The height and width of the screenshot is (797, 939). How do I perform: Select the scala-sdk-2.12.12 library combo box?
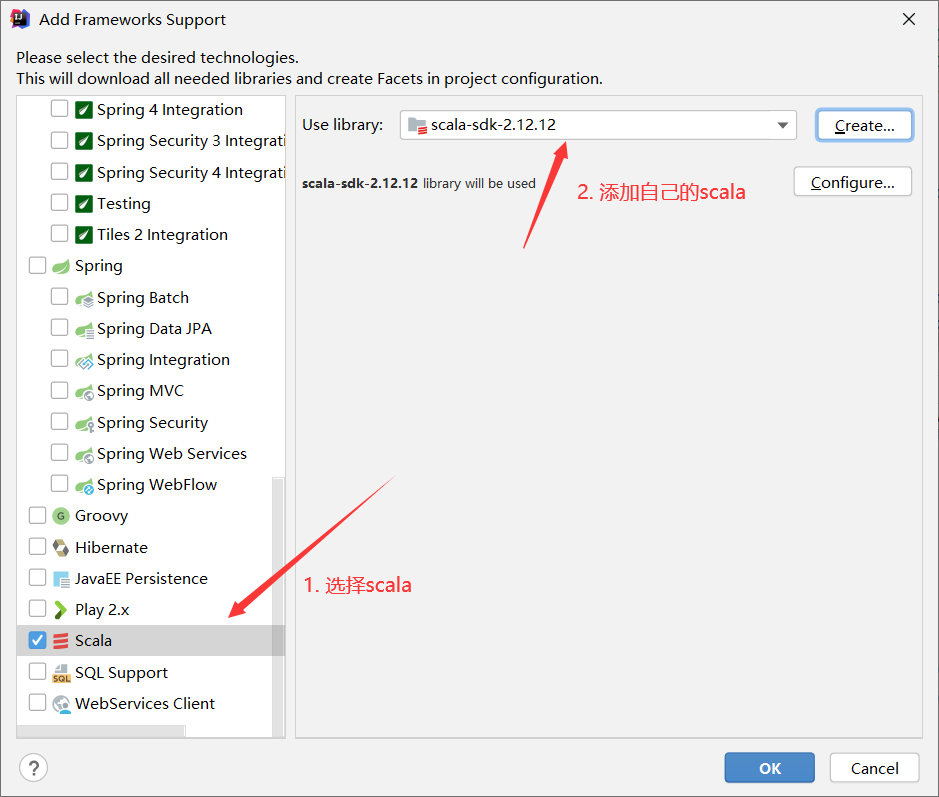tap(590, 125)
